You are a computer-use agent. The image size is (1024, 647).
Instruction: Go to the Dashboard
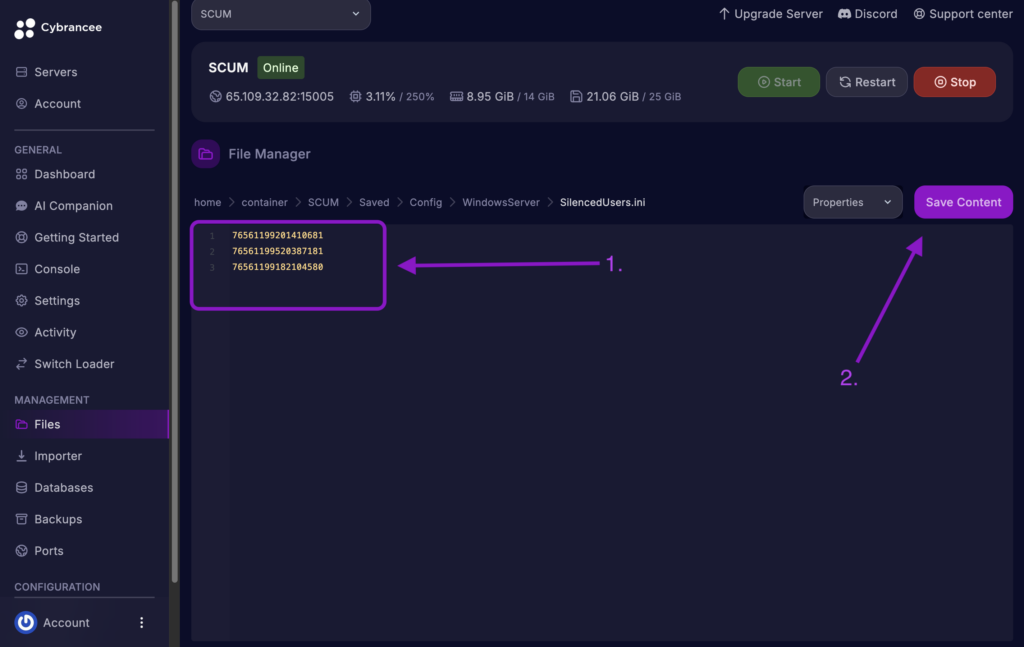(66, 173)
